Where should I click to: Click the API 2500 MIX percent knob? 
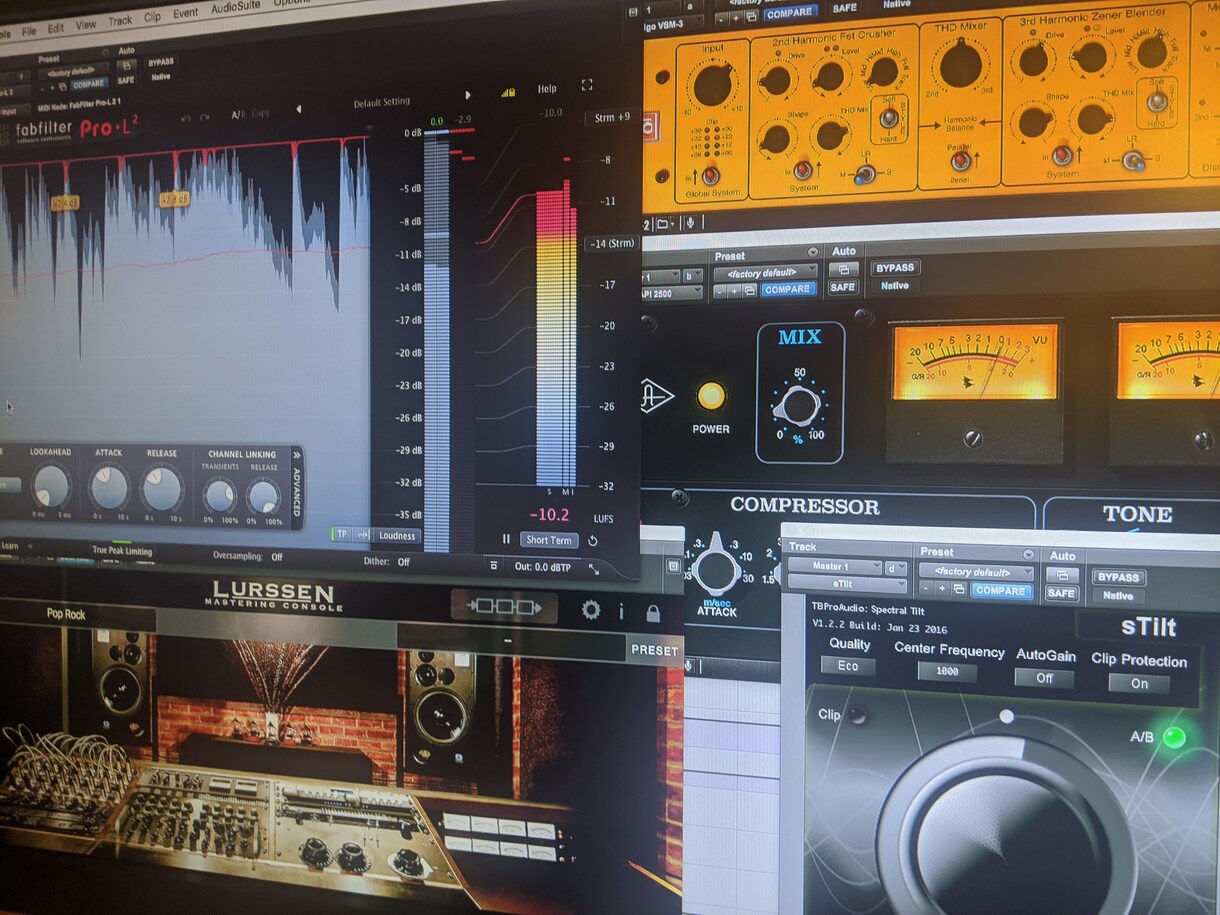[798, 408]
